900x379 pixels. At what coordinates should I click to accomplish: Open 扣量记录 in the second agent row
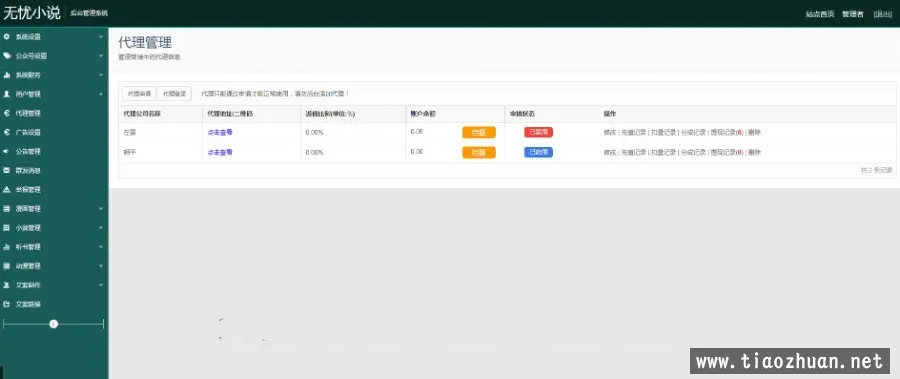[664, 153]
